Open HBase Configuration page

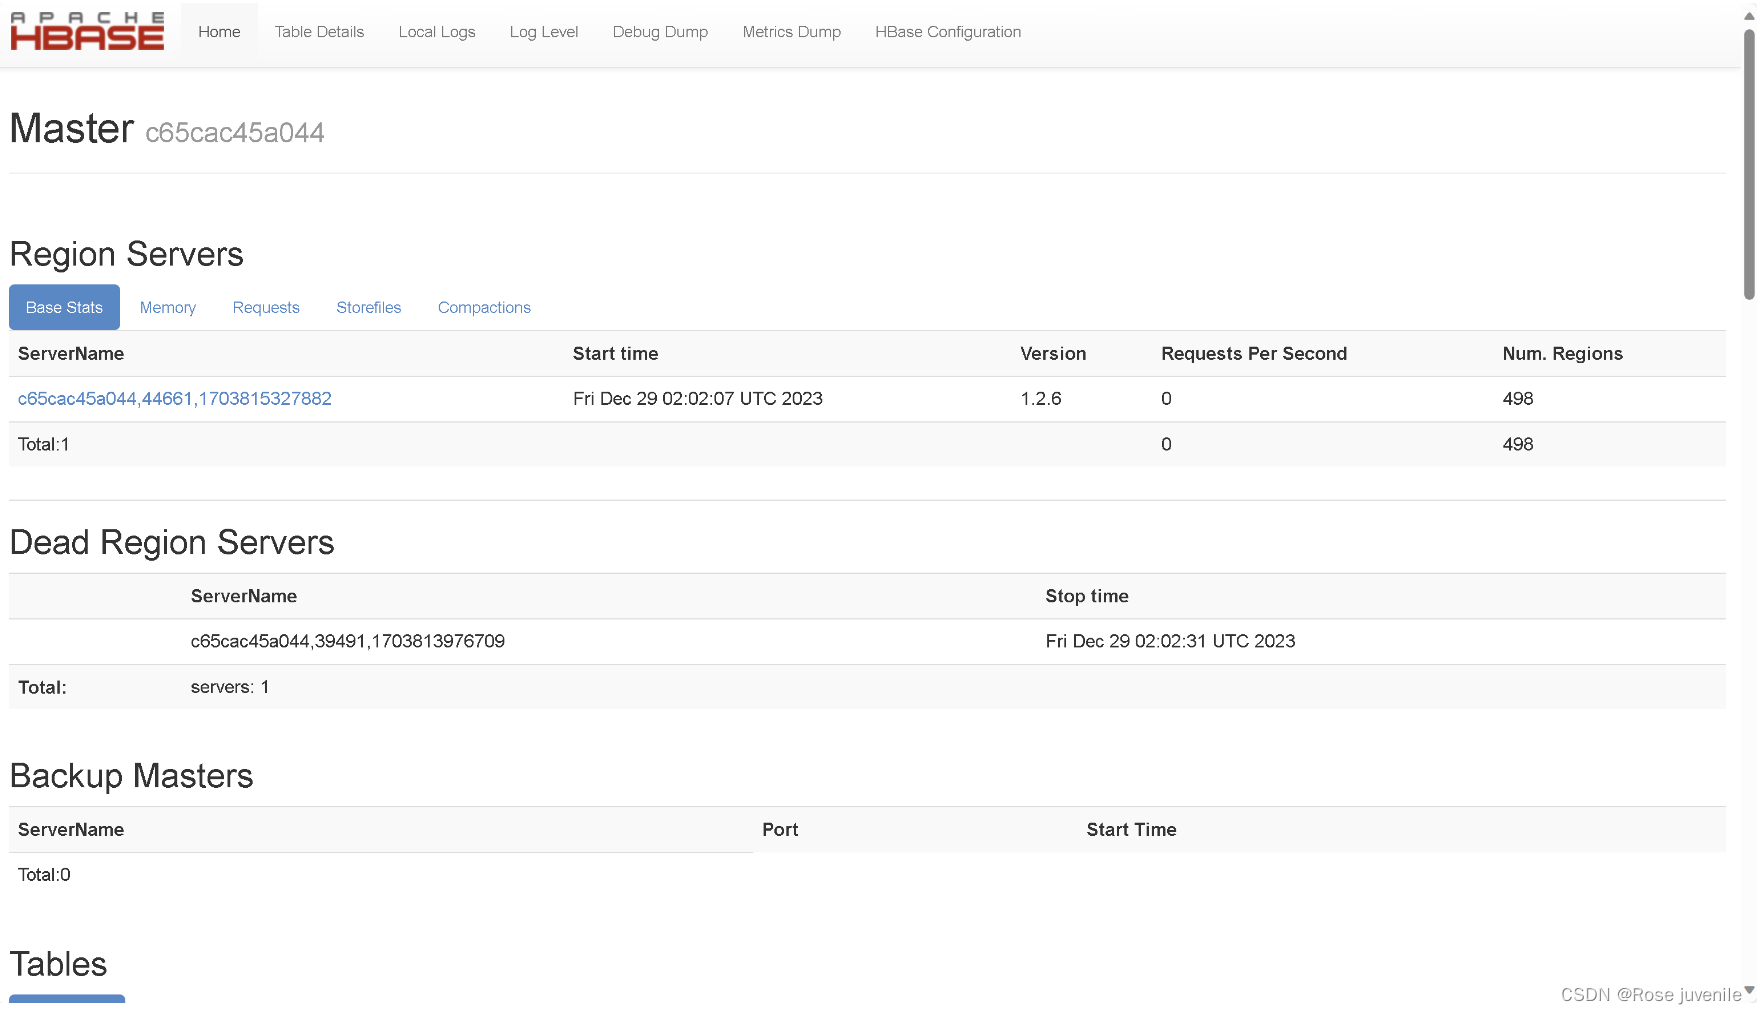click(x=948, y=32)
